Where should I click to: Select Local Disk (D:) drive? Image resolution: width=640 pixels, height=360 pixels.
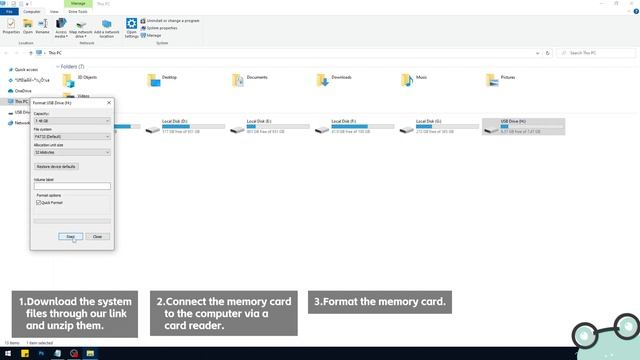click(185, 127)
